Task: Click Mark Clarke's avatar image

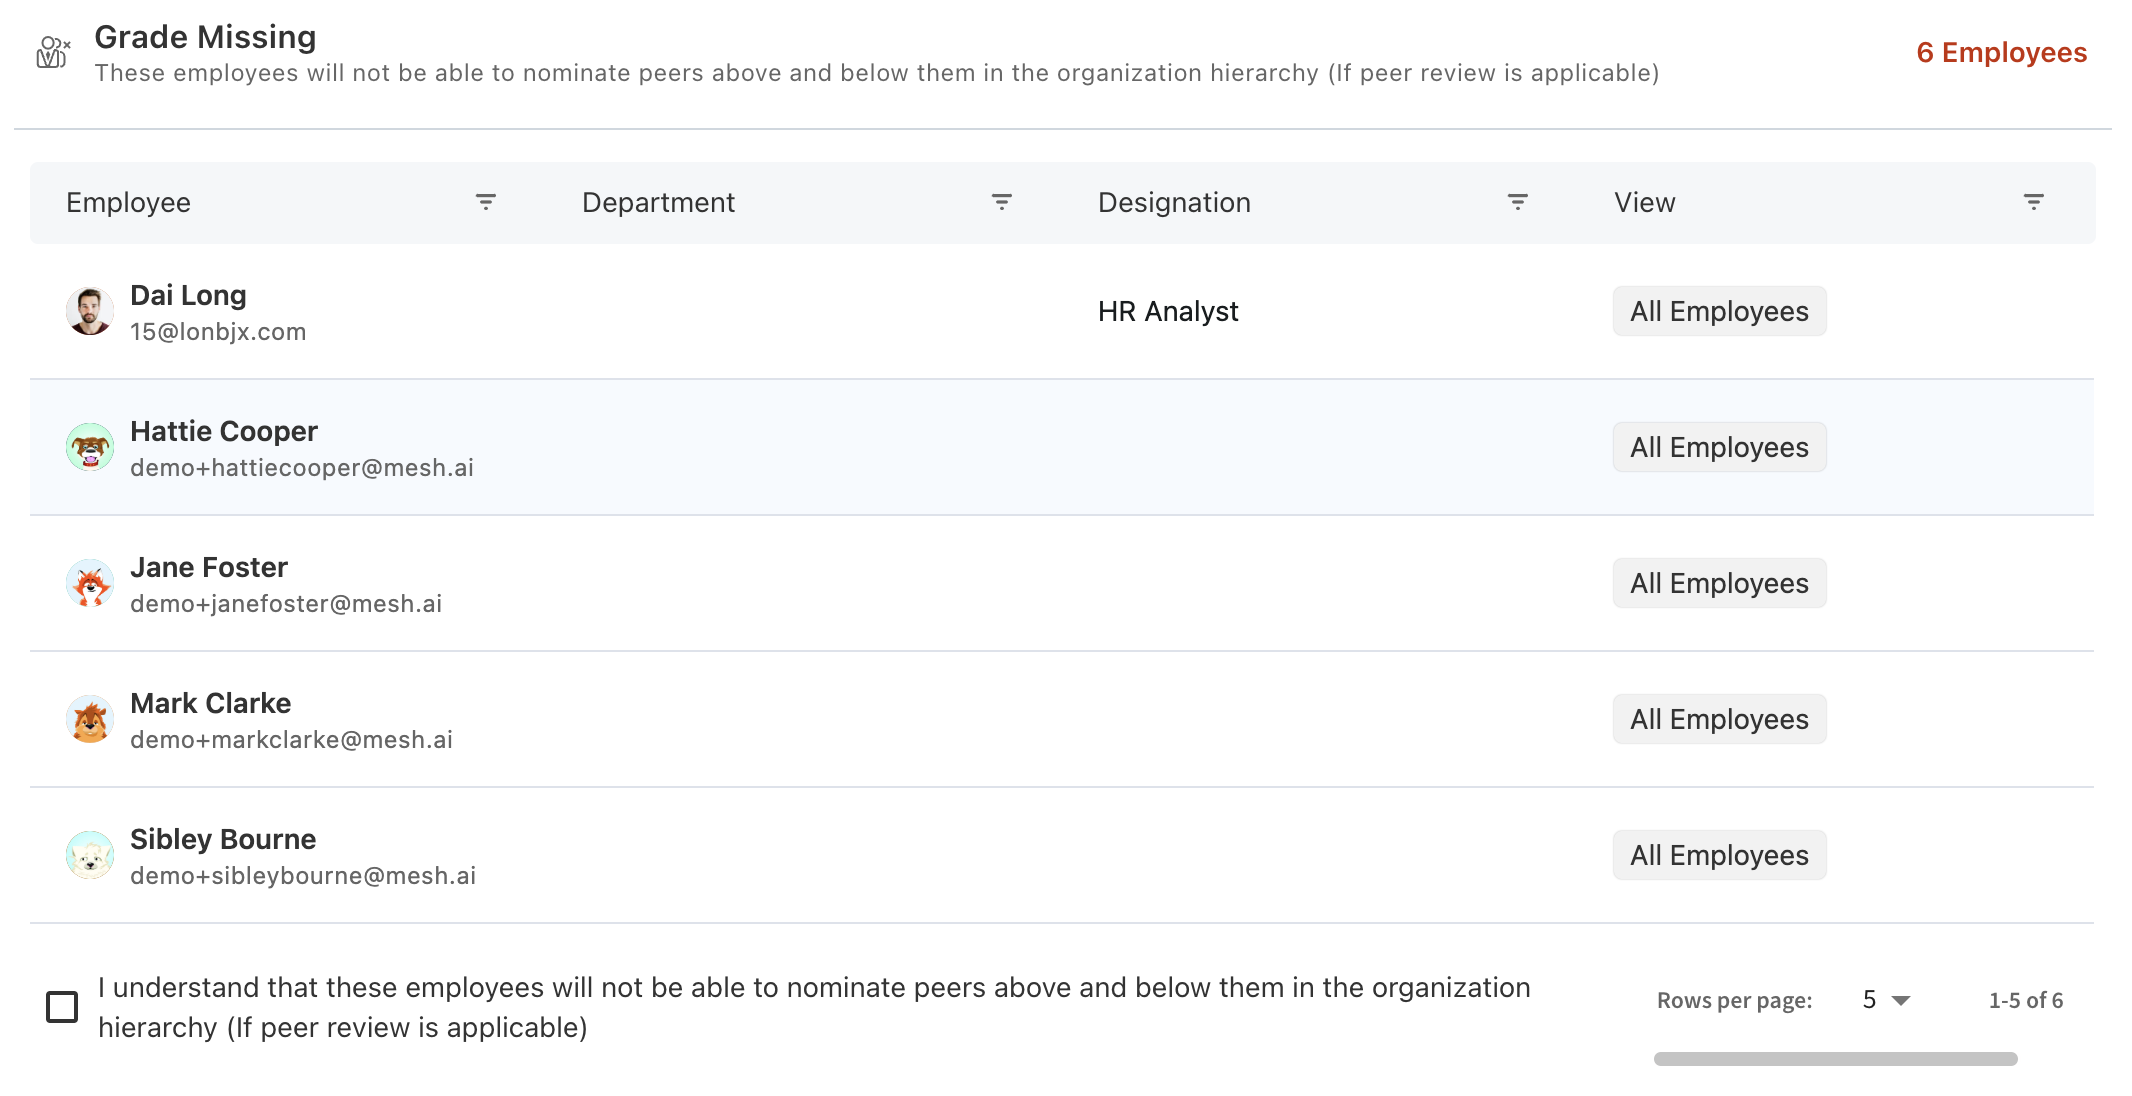Action: coord(90,719)
